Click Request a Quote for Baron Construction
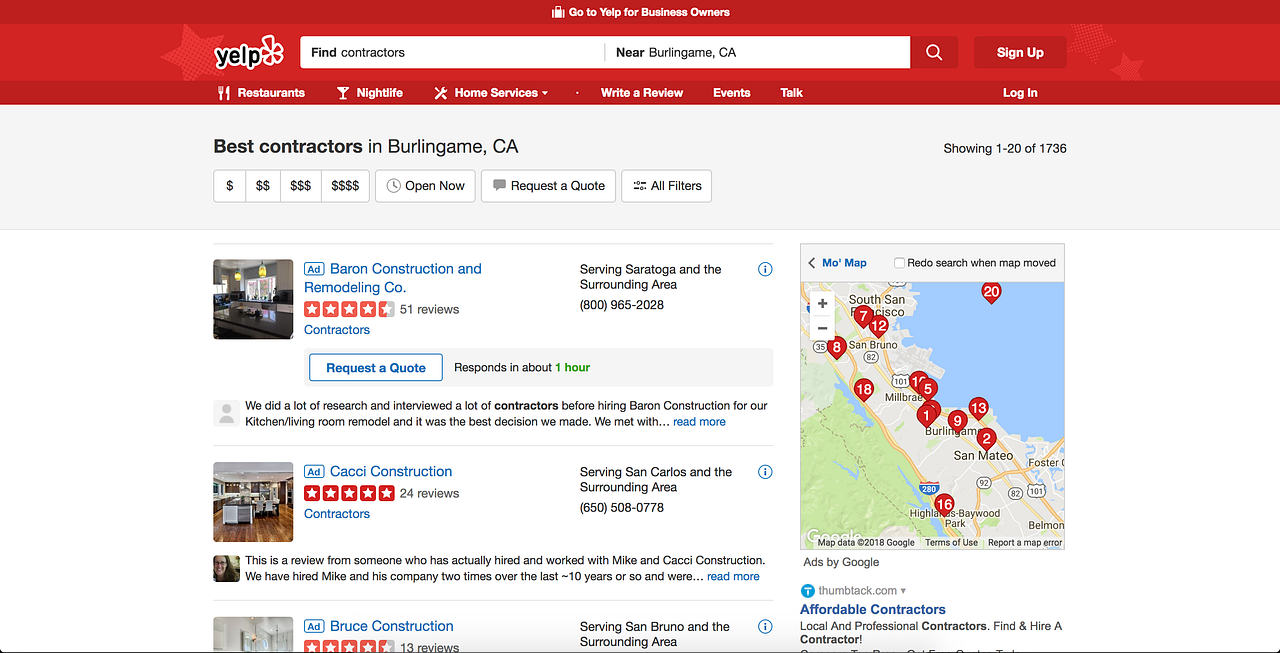 tap(376, 368)
